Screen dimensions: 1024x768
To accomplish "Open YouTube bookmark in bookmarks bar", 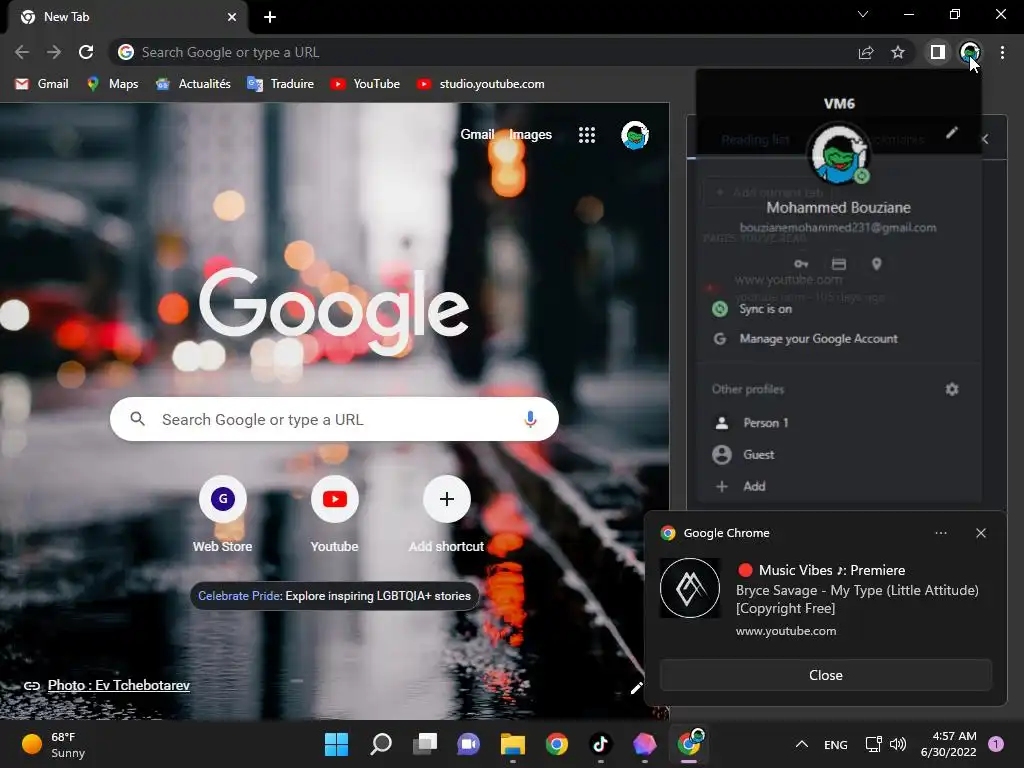I will (364, 84).
